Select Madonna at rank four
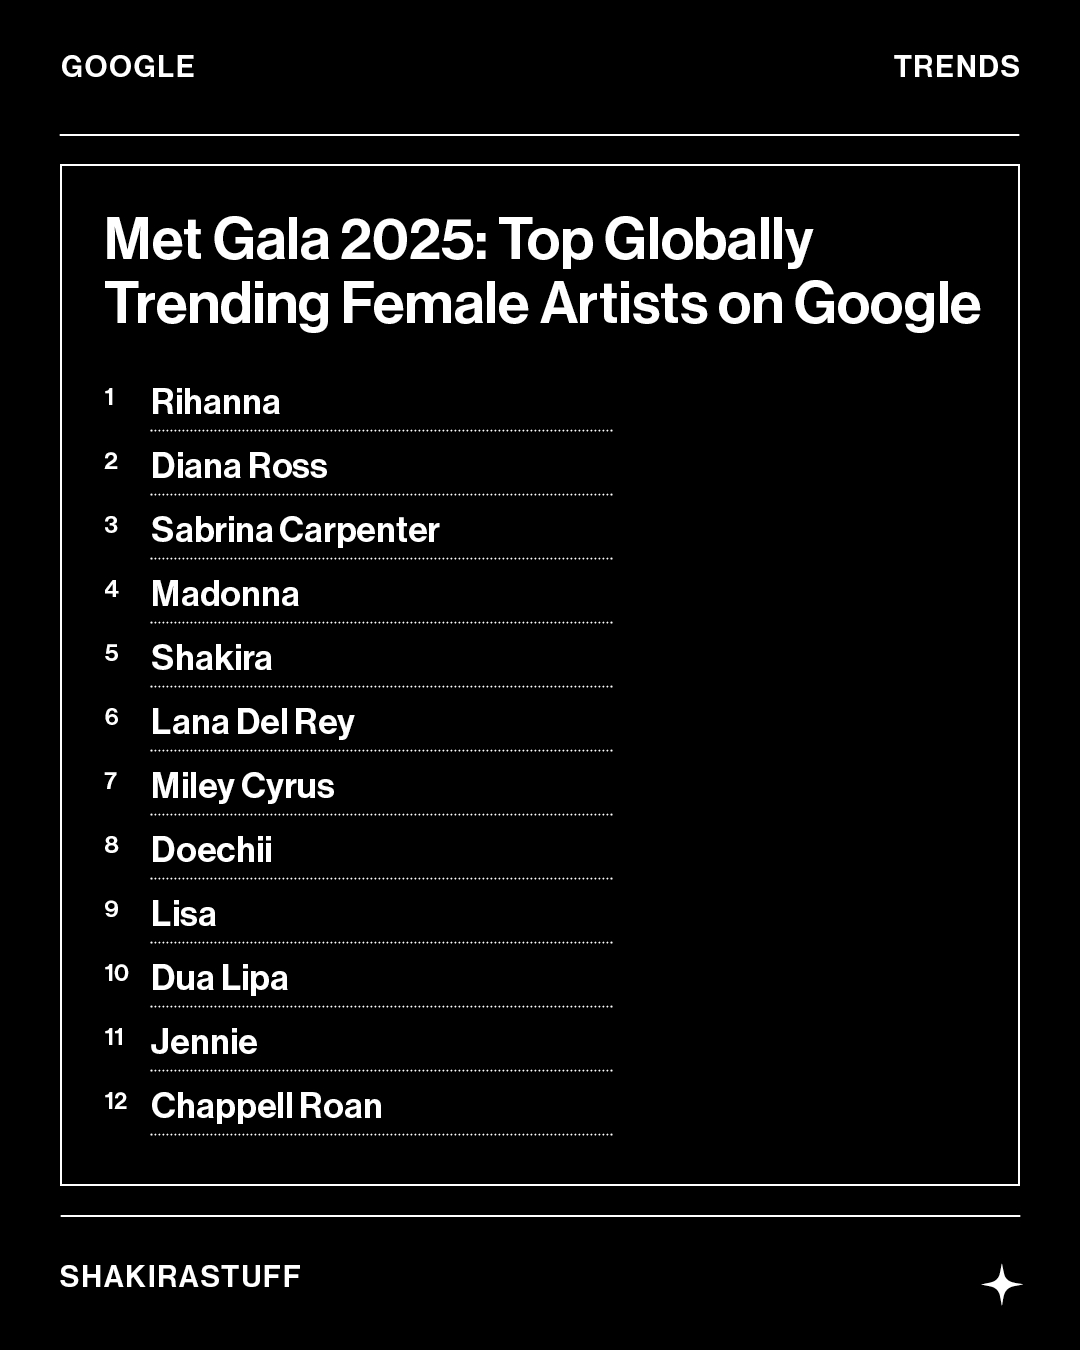Screen dimensions: 1080x1350 tap(225, 594)
